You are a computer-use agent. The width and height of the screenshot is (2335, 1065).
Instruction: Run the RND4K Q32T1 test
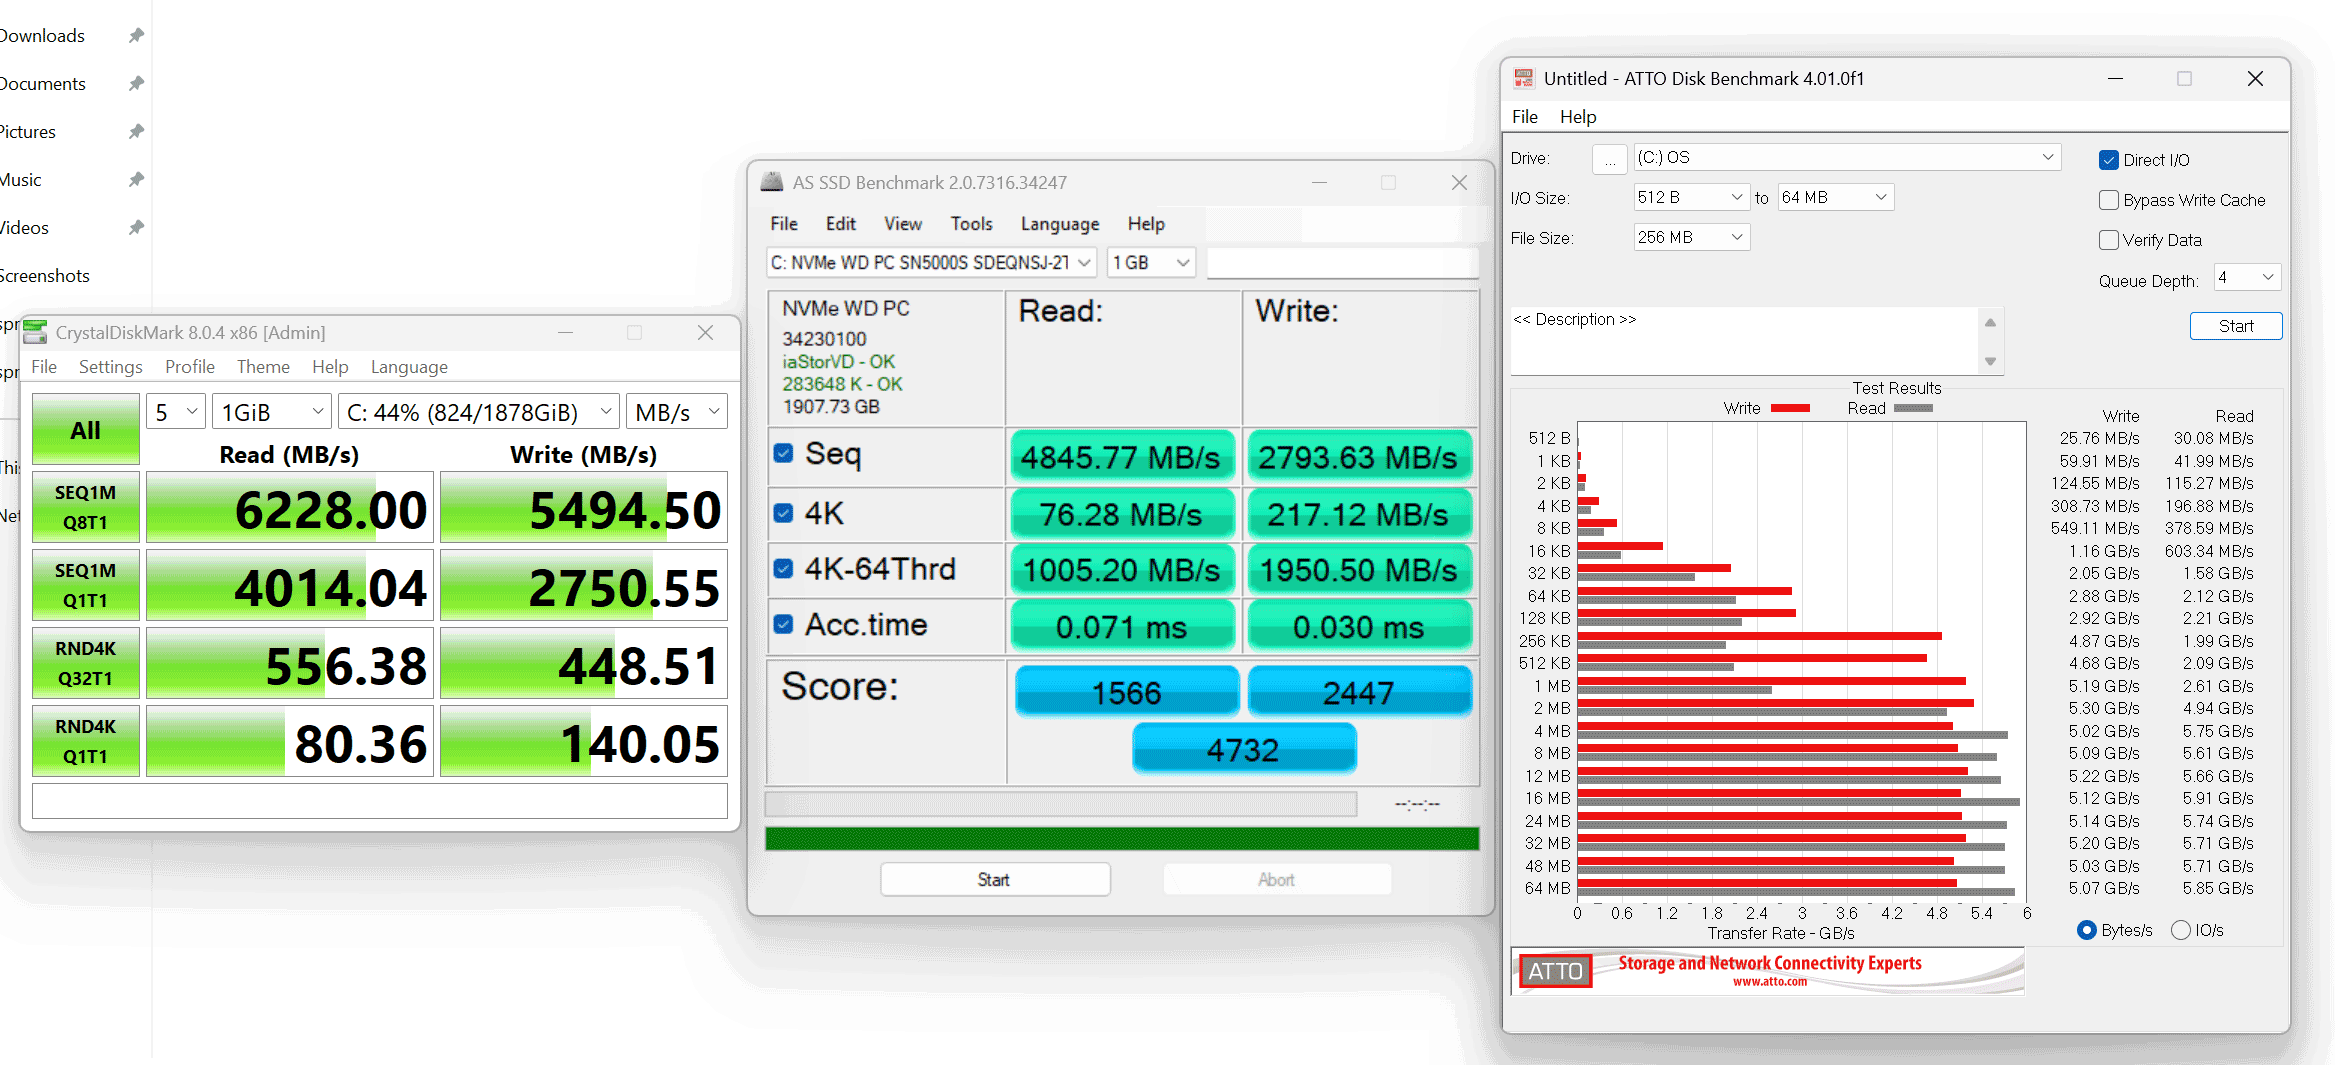[x=86, y=663]
